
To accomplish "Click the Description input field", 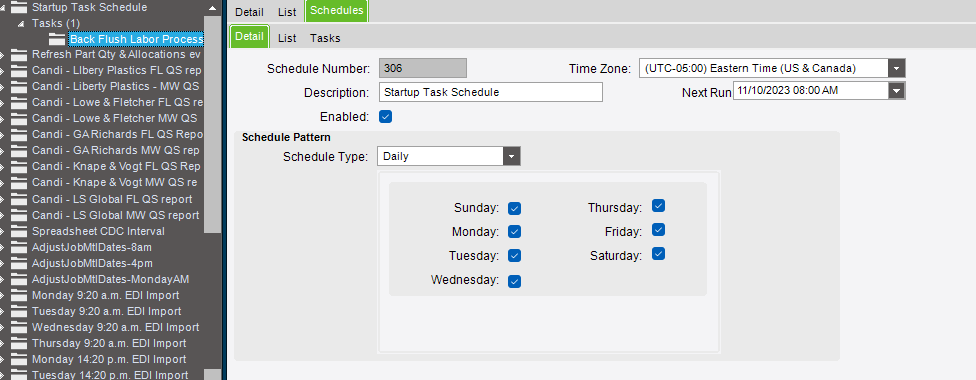I will point(490,92).
